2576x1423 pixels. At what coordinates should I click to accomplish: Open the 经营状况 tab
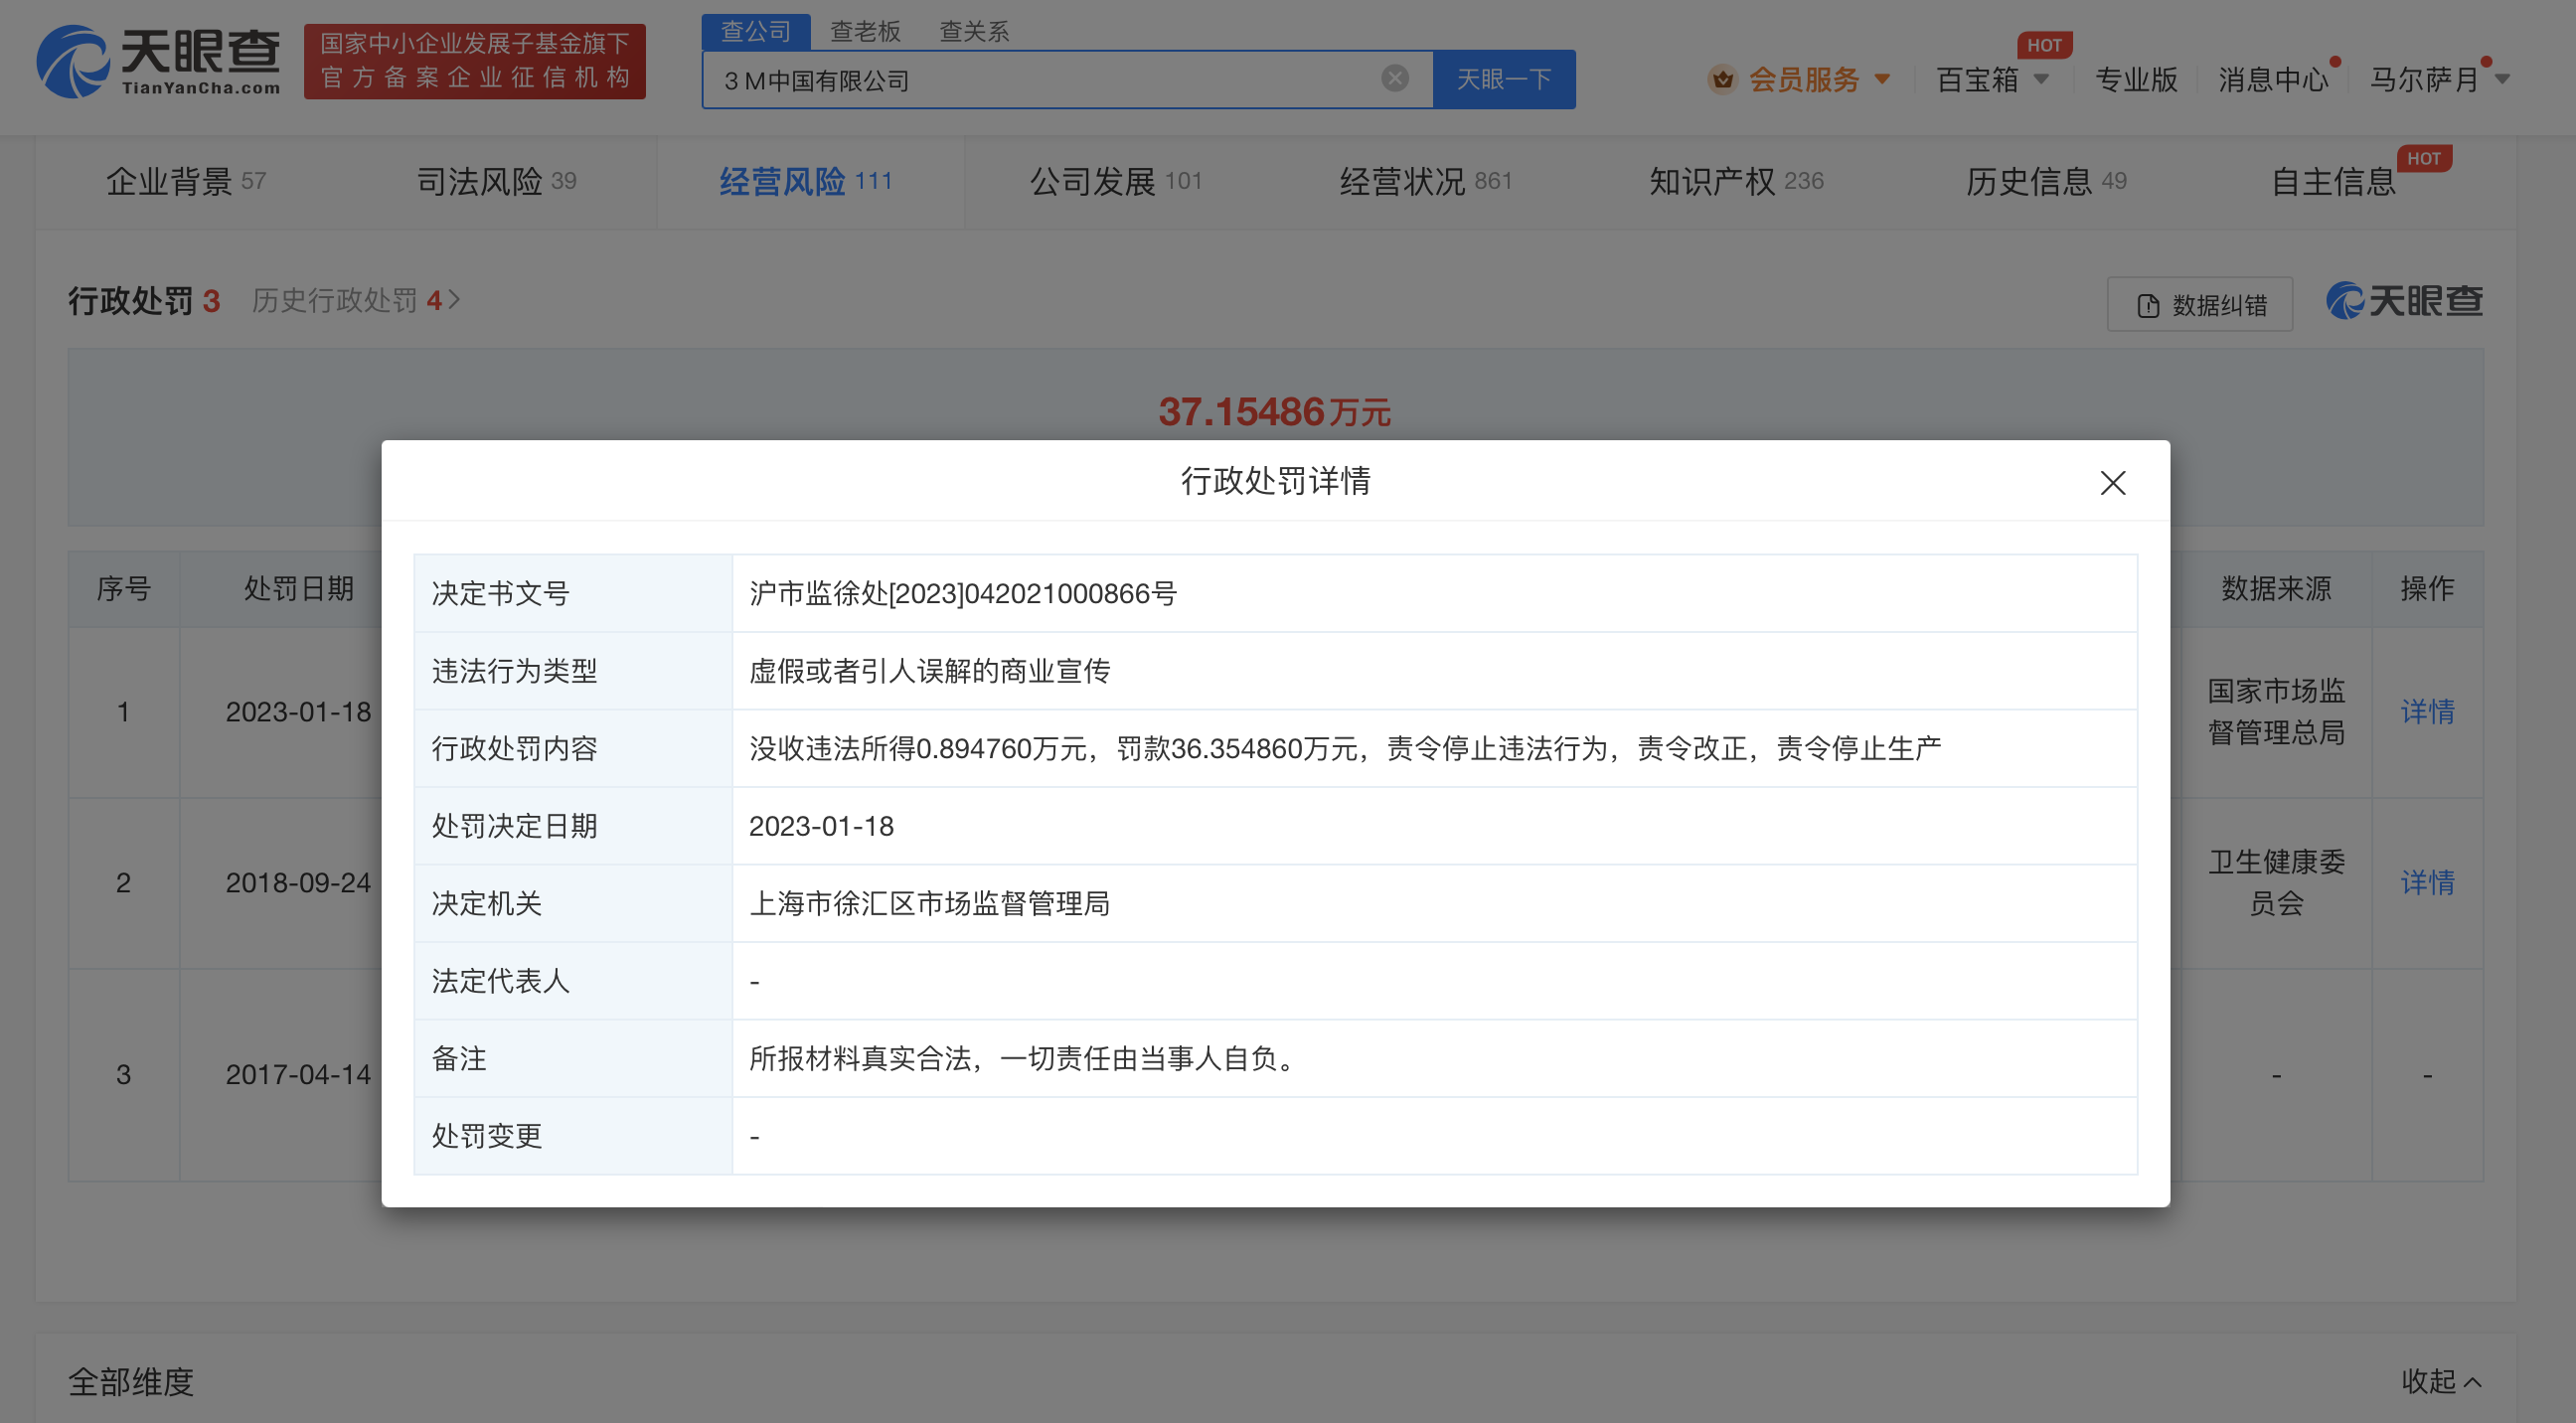1426,181
